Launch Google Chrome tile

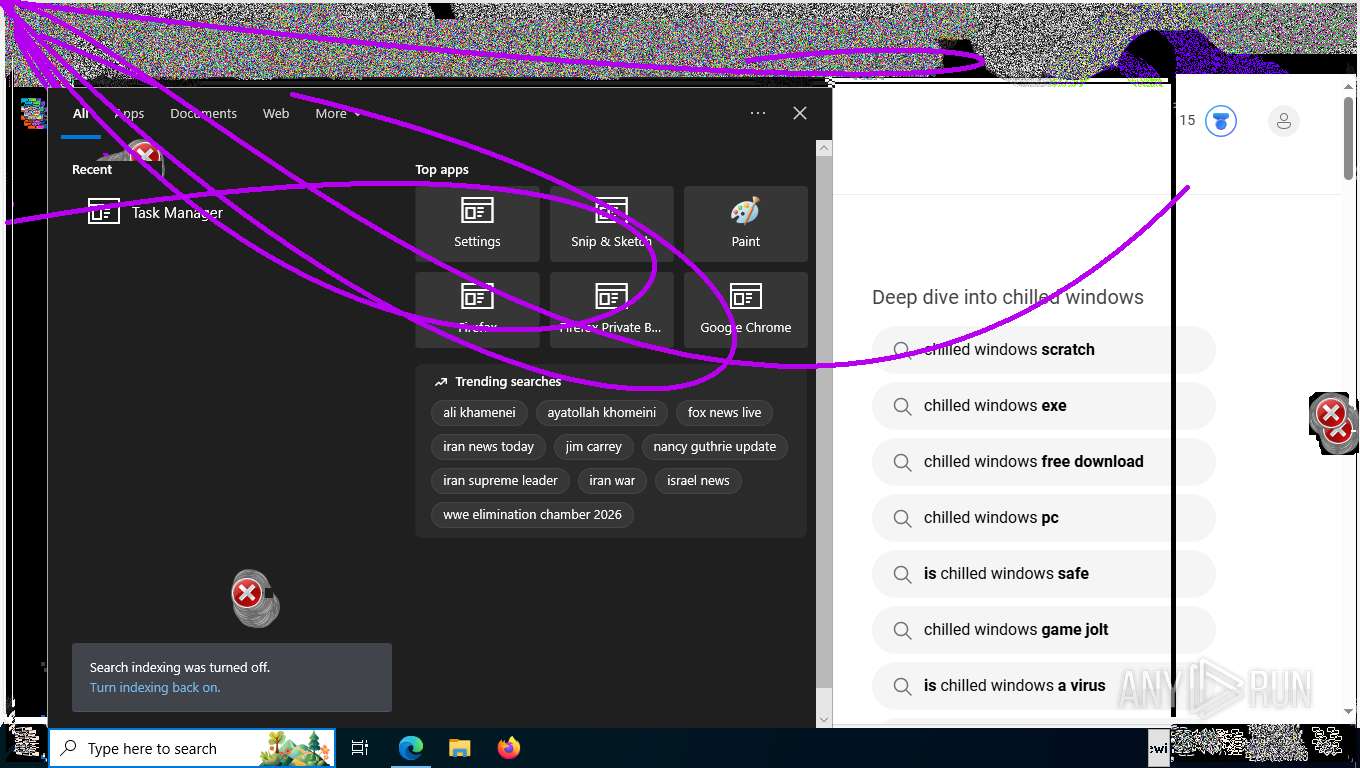point(746,310)
